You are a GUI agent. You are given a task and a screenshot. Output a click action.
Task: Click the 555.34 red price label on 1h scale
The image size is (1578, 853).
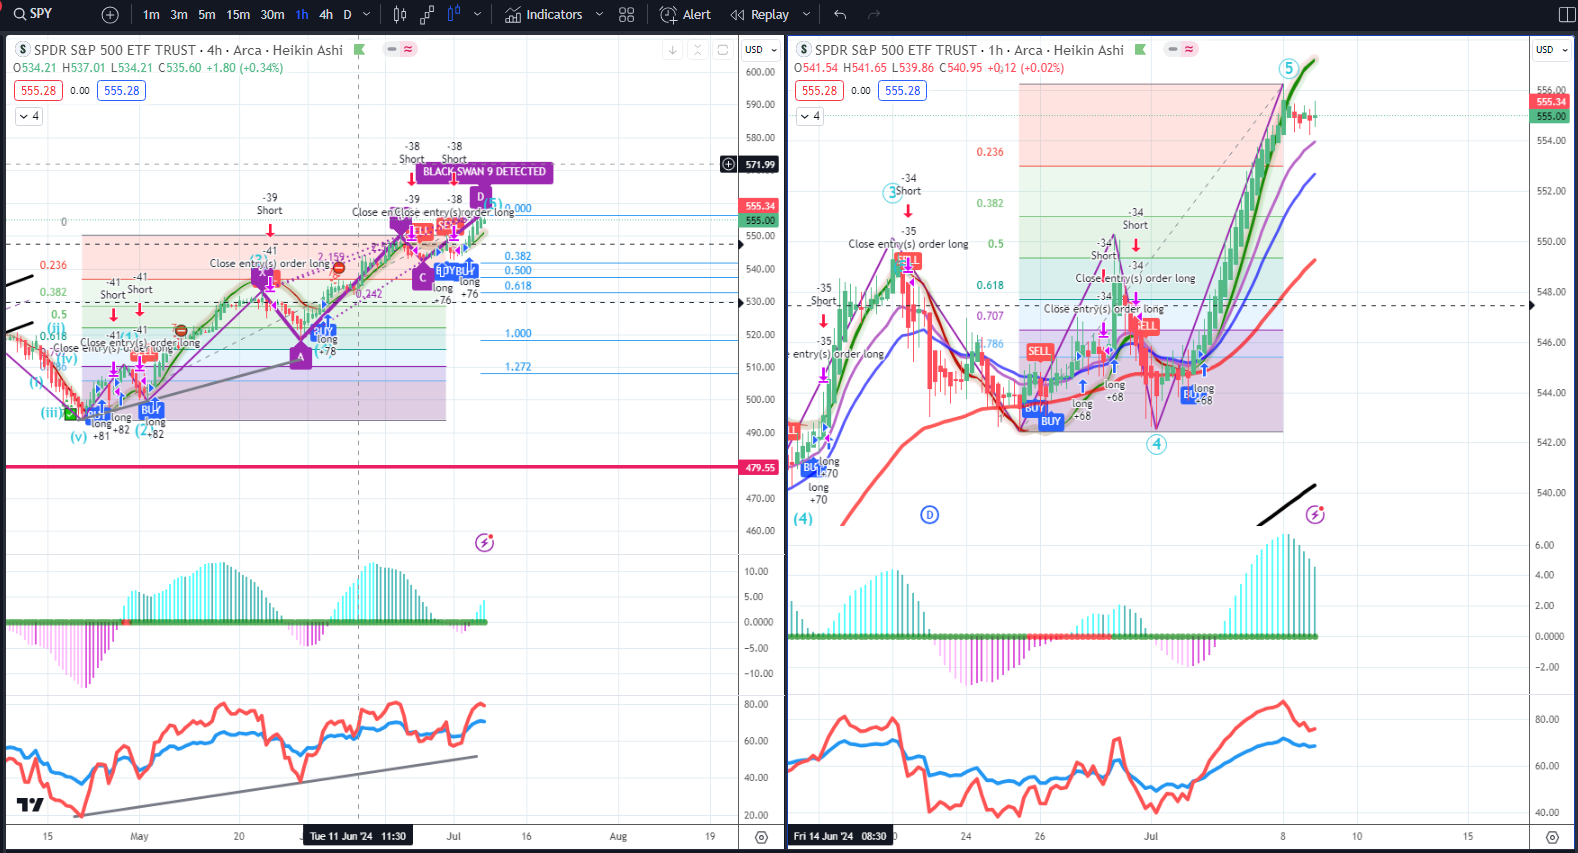(x=1551, y=102)
